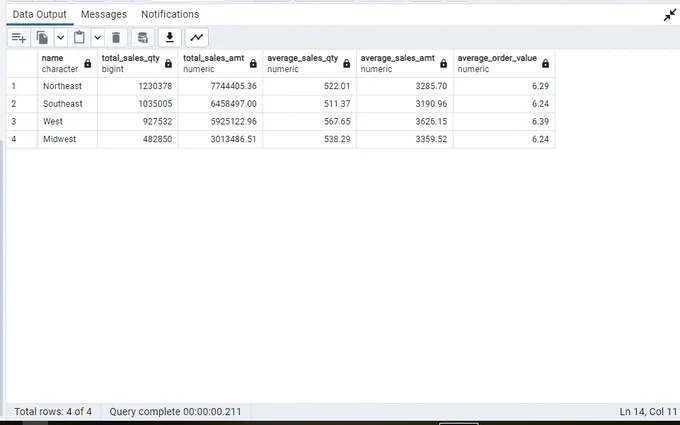
Task: Click the cell with value 482850
Action: pos(137,139)
